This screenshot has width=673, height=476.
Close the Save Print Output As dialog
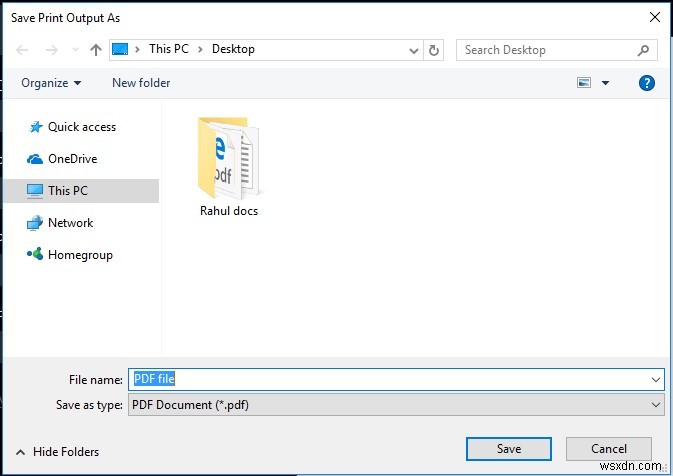[x=655, y=18]
